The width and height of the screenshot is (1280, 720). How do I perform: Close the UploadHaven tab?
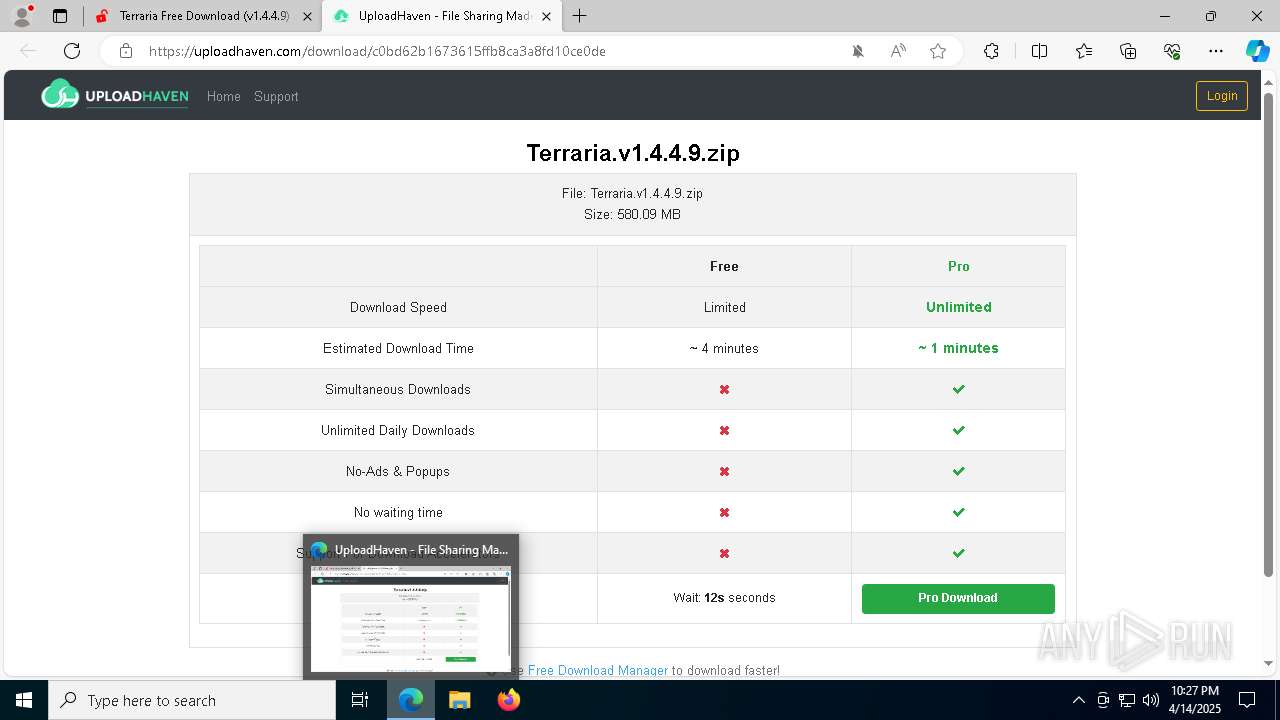click(548, 16)
